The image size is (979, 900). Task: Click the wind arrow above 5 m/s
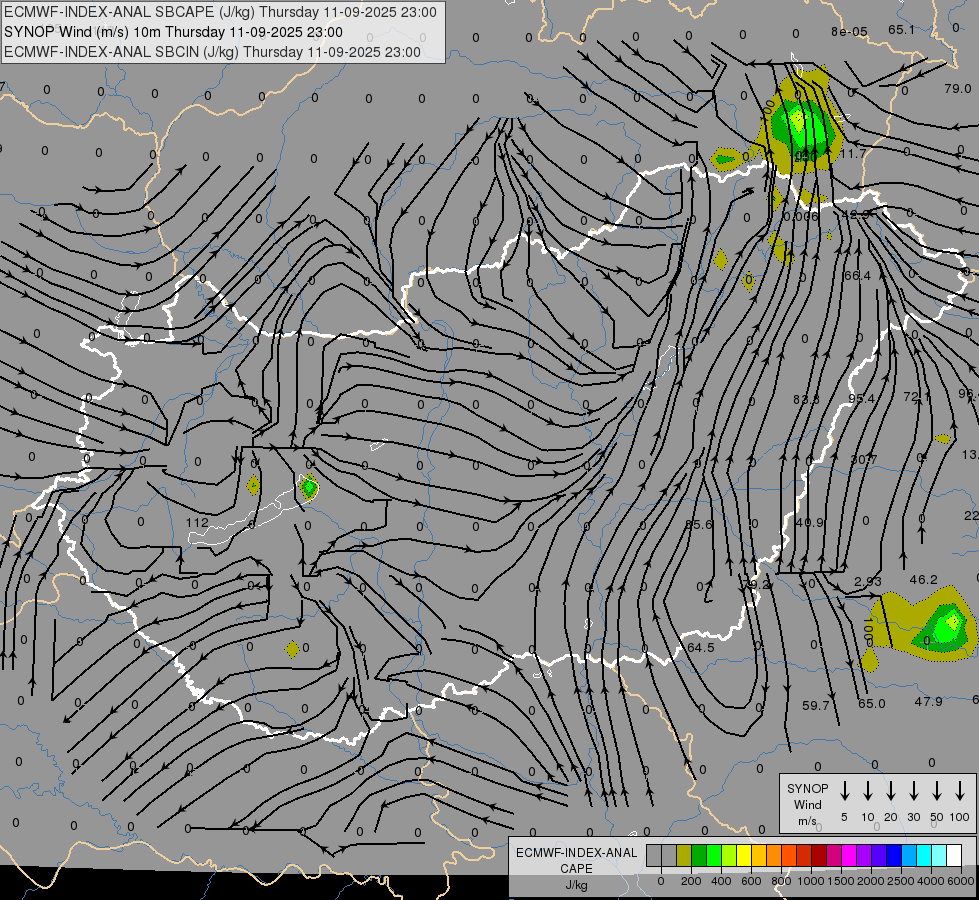pyautogui.click(x=844, y=791)
